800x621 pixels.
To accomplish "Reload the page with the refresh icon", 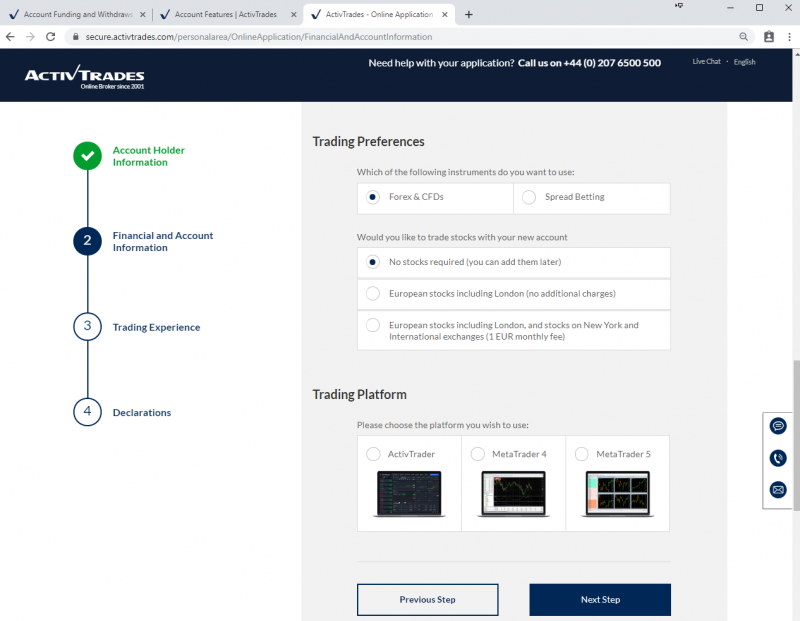I will point(51,37).
